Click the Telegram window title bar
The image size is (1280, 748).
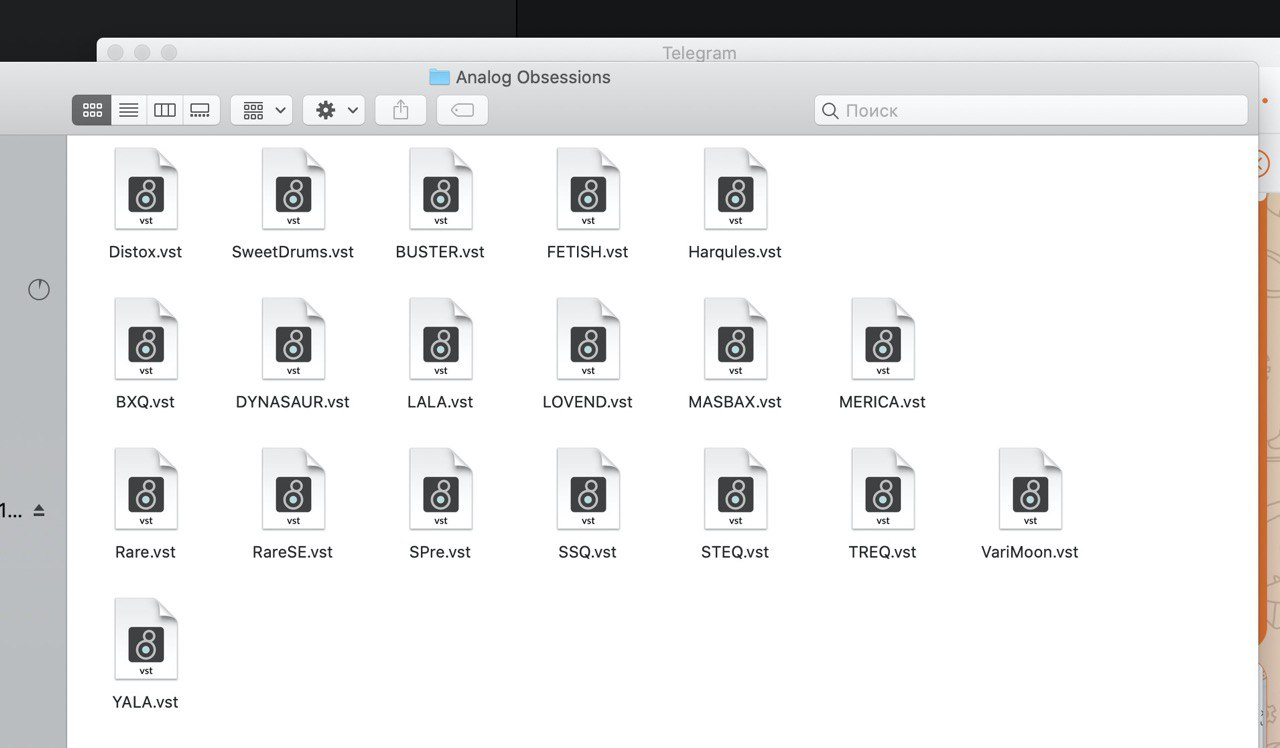(699, 52)
